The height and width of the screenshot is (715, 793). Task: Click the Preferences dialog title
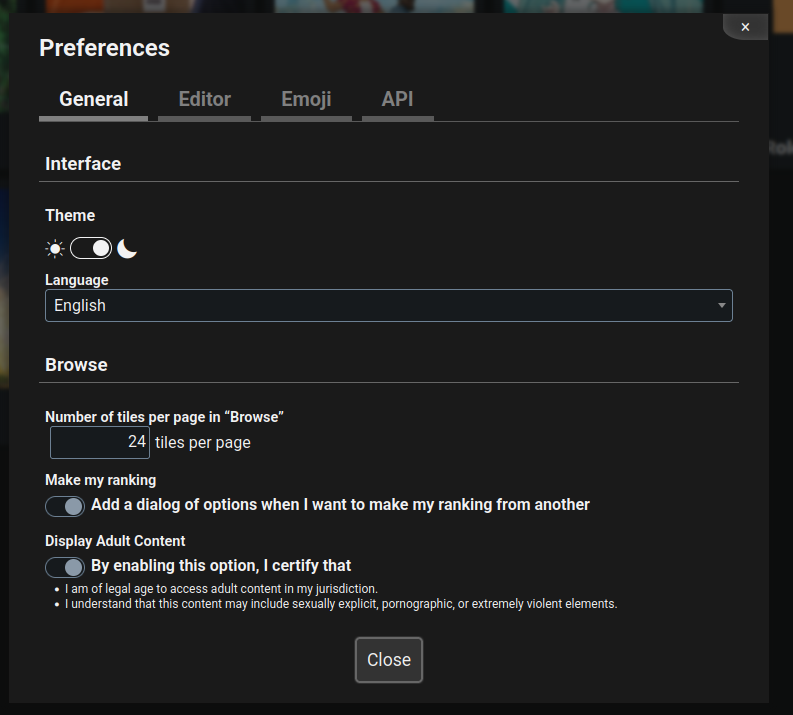click(105, 48)
